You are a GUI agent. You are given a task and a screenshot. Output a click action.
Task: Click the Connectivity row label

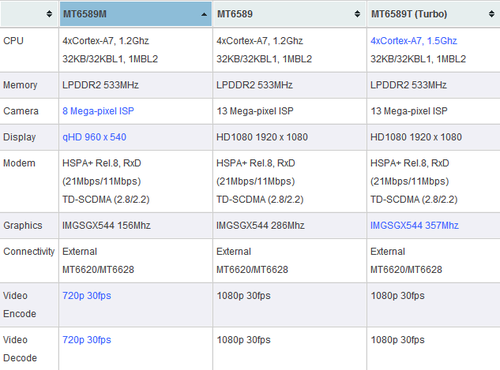point(29,251)
